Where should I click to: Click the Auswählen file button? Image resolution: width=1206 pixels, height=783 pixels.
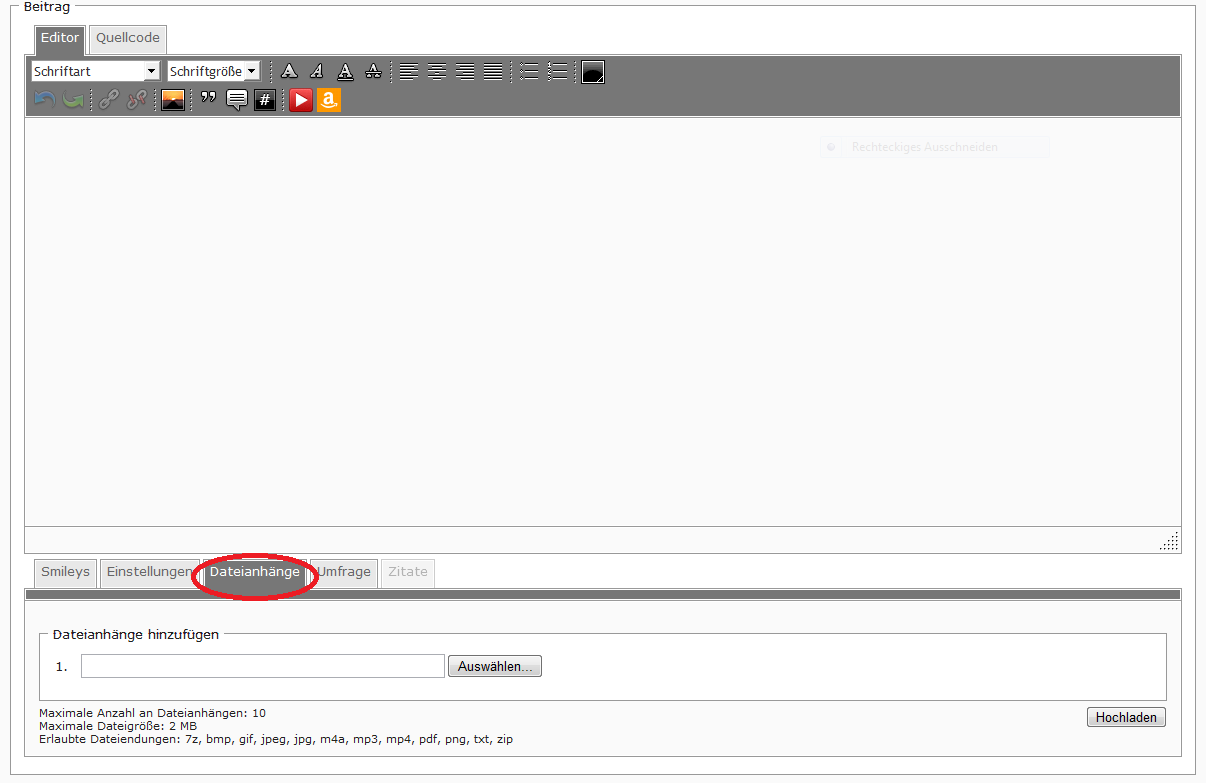click(495, 666)
